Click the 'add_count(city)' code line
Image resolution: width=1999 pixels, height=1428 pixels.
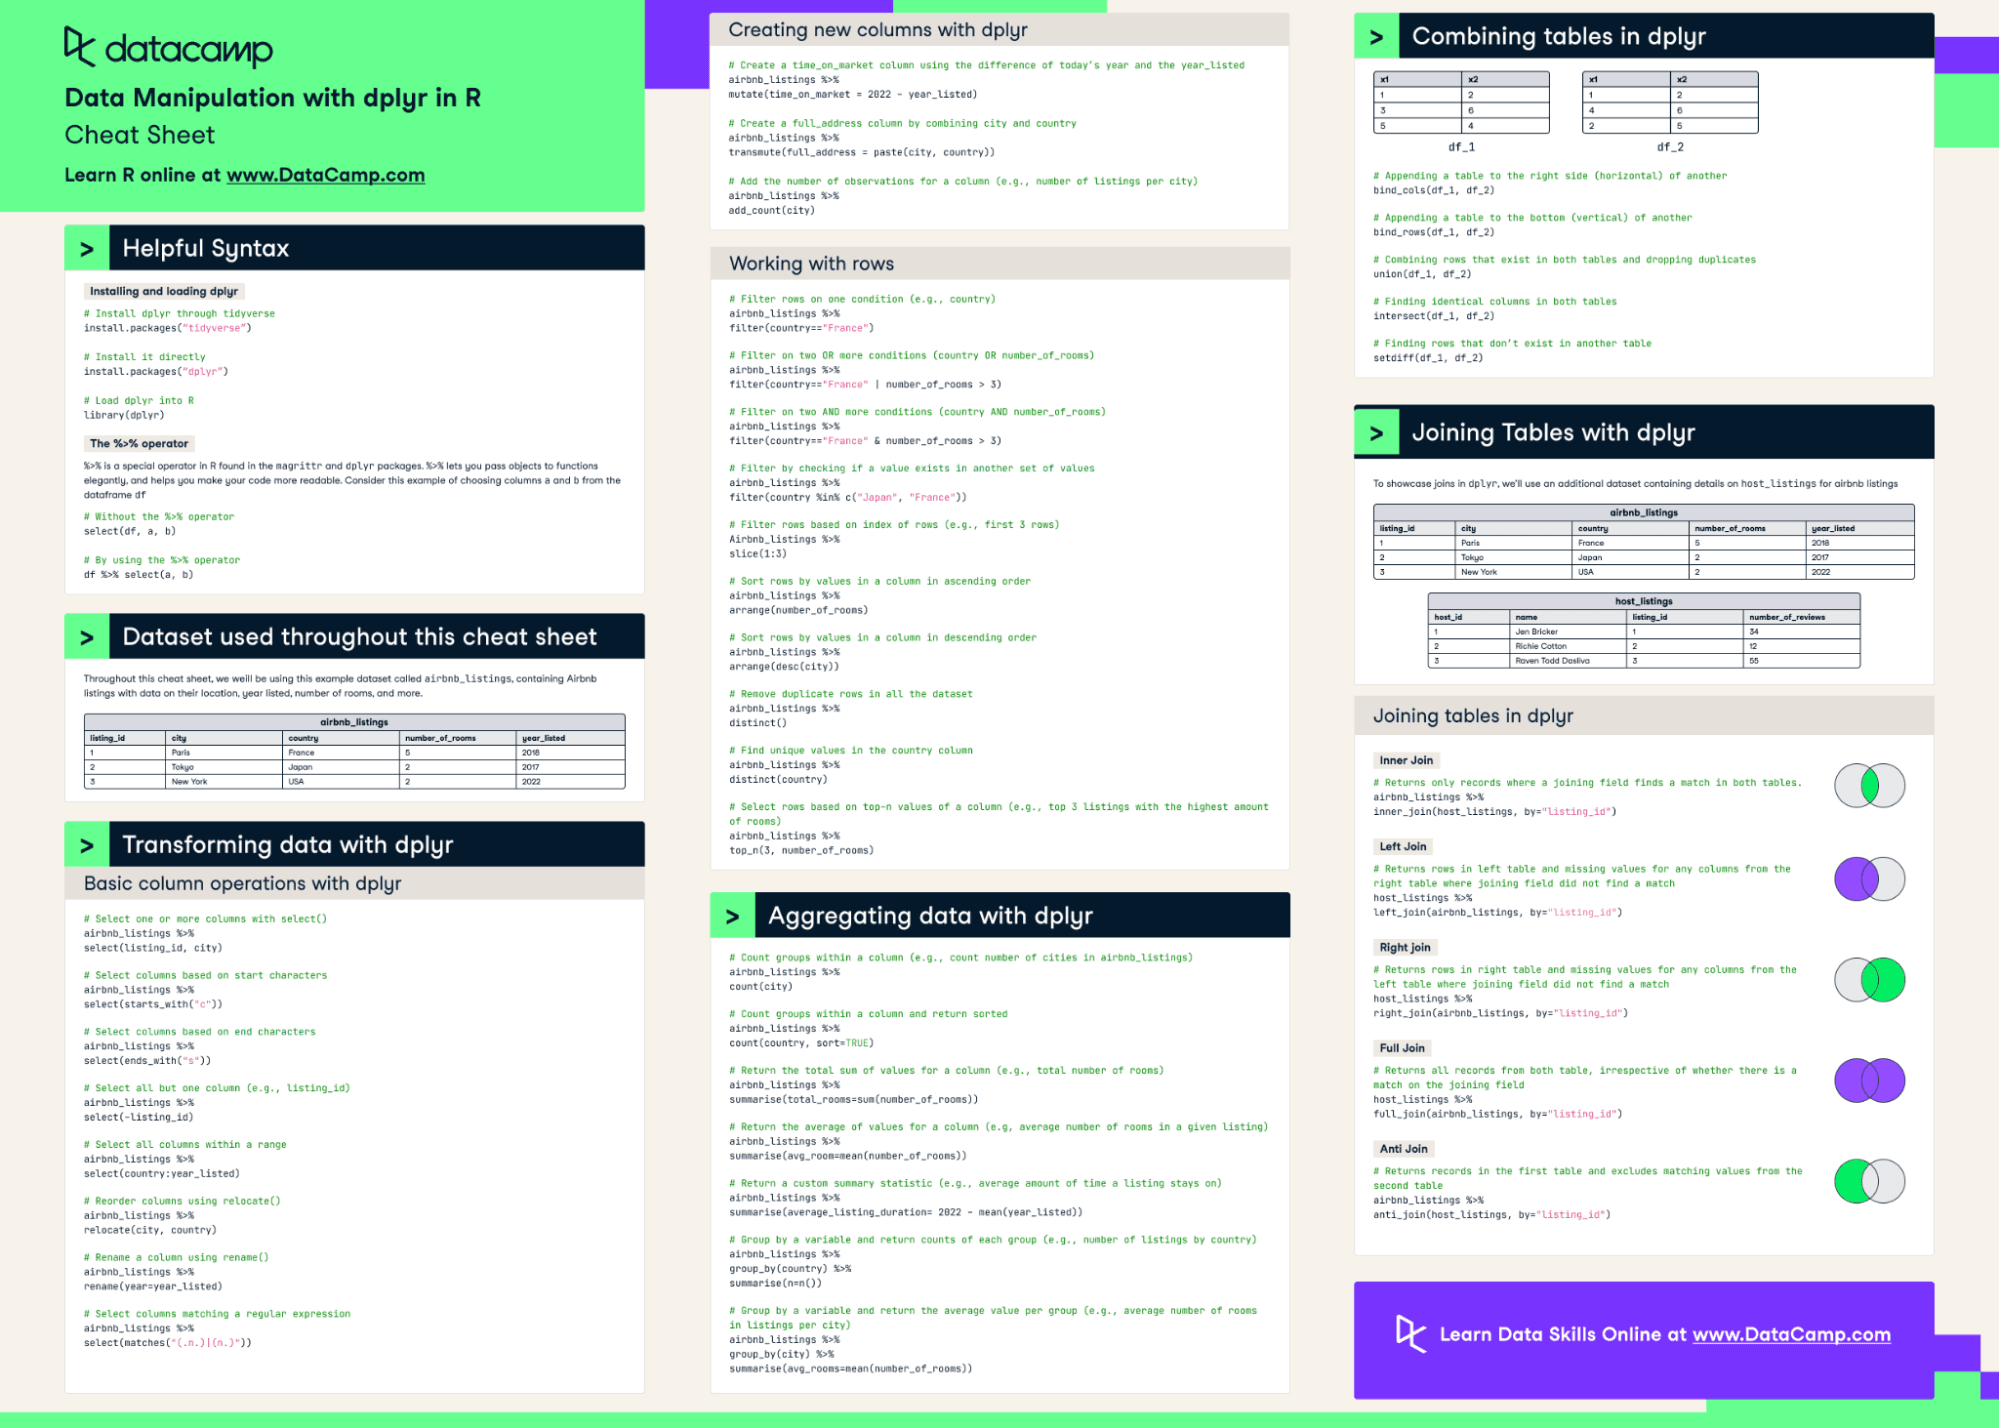coord(772,211)
